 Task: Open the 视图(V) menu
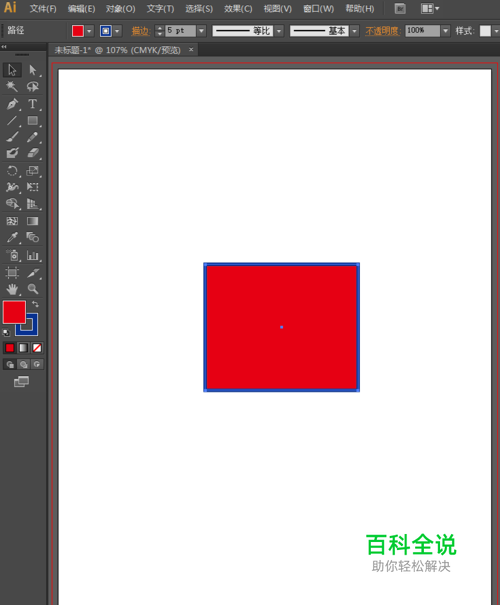(x=278, y=9)
